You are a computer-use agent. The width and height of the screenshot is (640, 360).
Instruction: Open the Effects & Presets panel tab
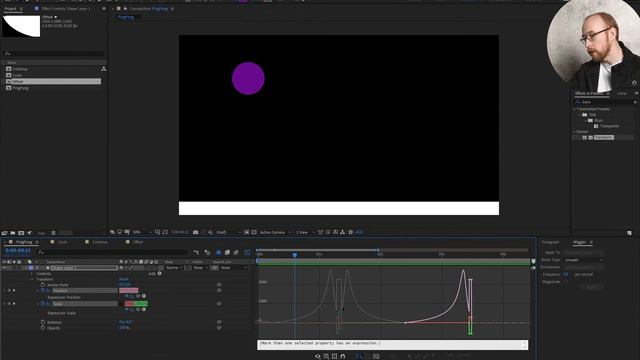tap(589, 93)
